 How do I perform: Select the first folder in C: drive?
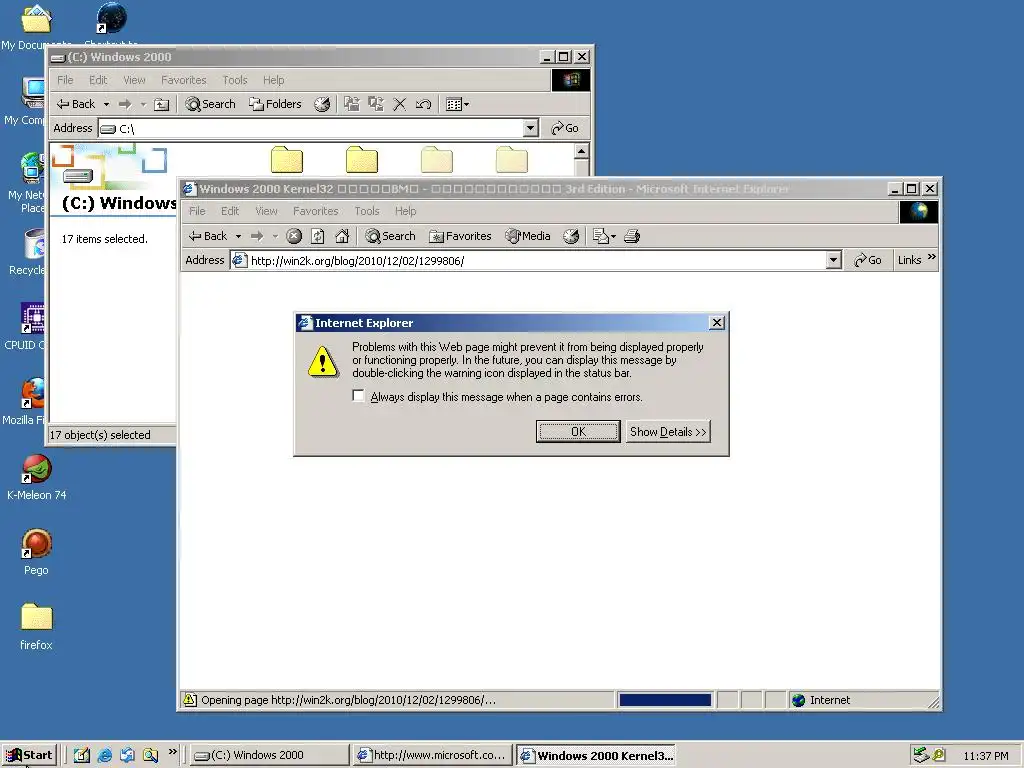pos(287,160)
